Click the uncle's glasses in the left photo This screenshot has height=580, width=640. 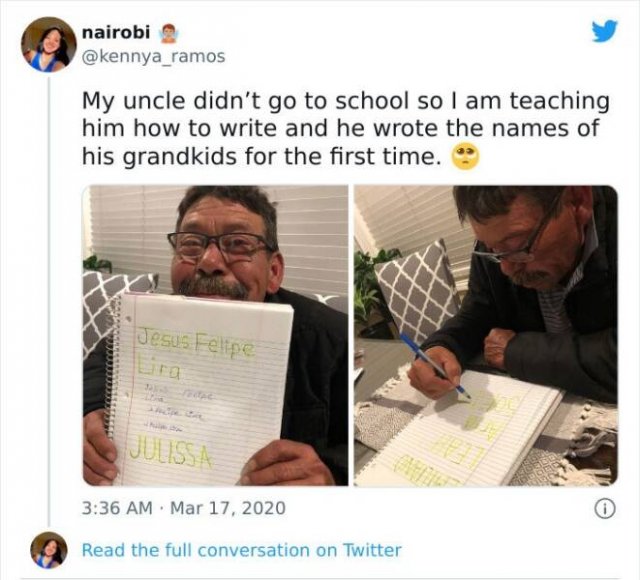[220, 246]
